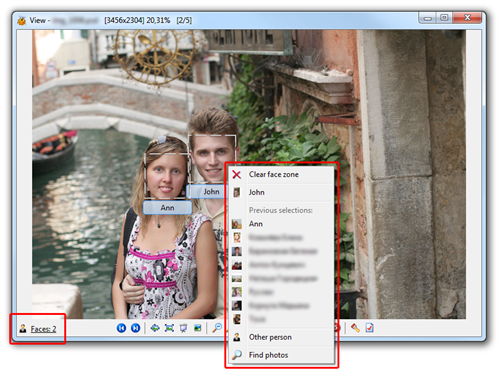Open the pencil edit tool icon
This screenshot has height=378, width=500.
[x=355, y=328]
